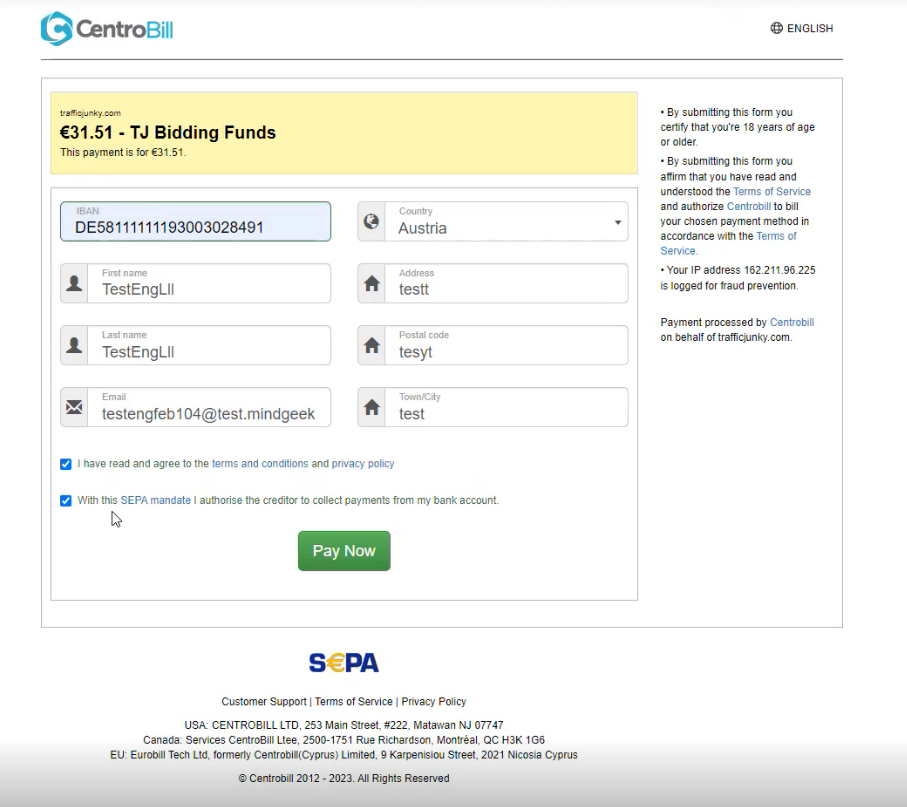This screenshot has width=907, height=807.
Task: Open Terms of Service link after 'understood the'
Action: coord(772,191)
